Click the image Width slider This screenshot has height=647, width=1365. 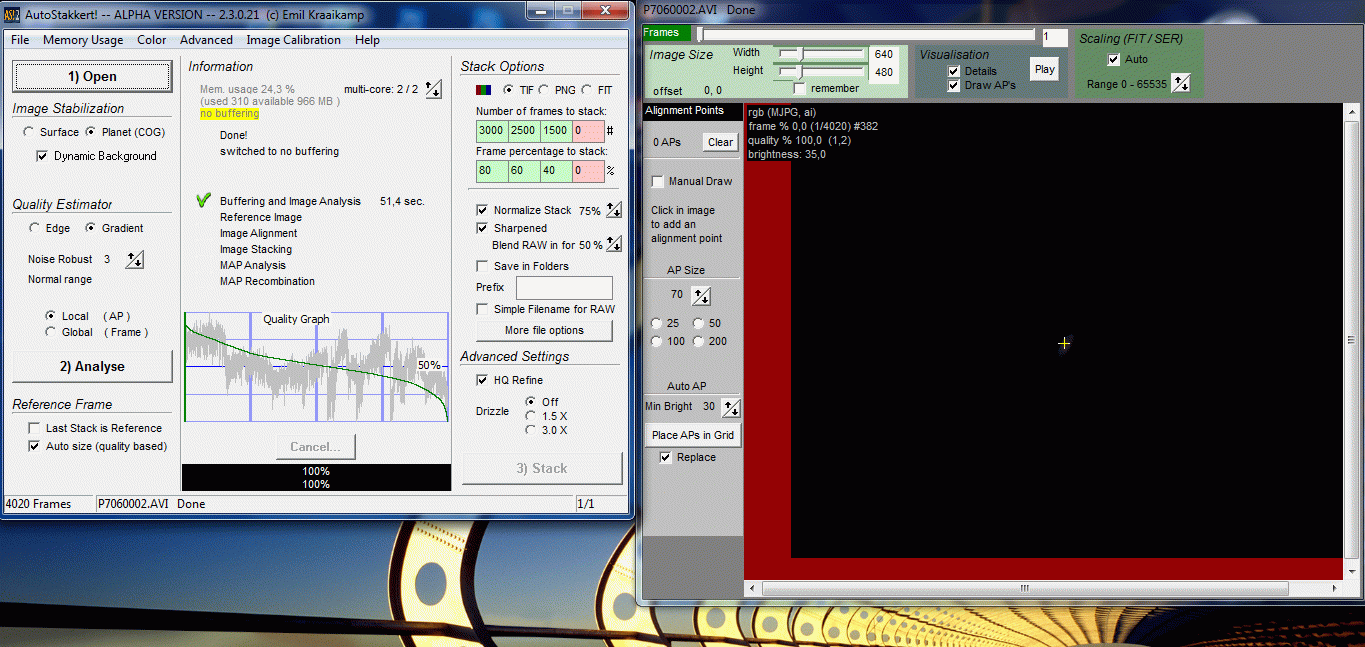pyautogui.click(x=823, y=54)
